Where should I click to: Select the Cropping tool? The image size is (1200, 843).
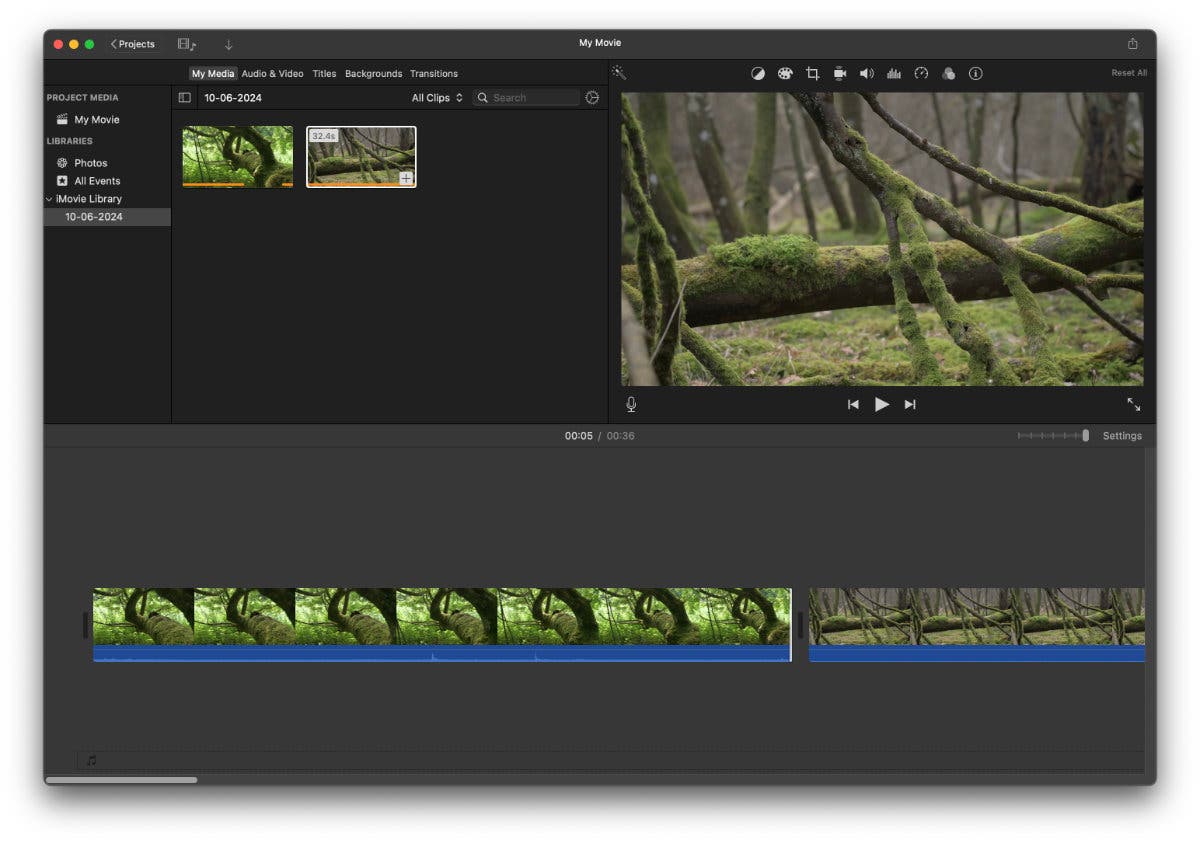812,73
